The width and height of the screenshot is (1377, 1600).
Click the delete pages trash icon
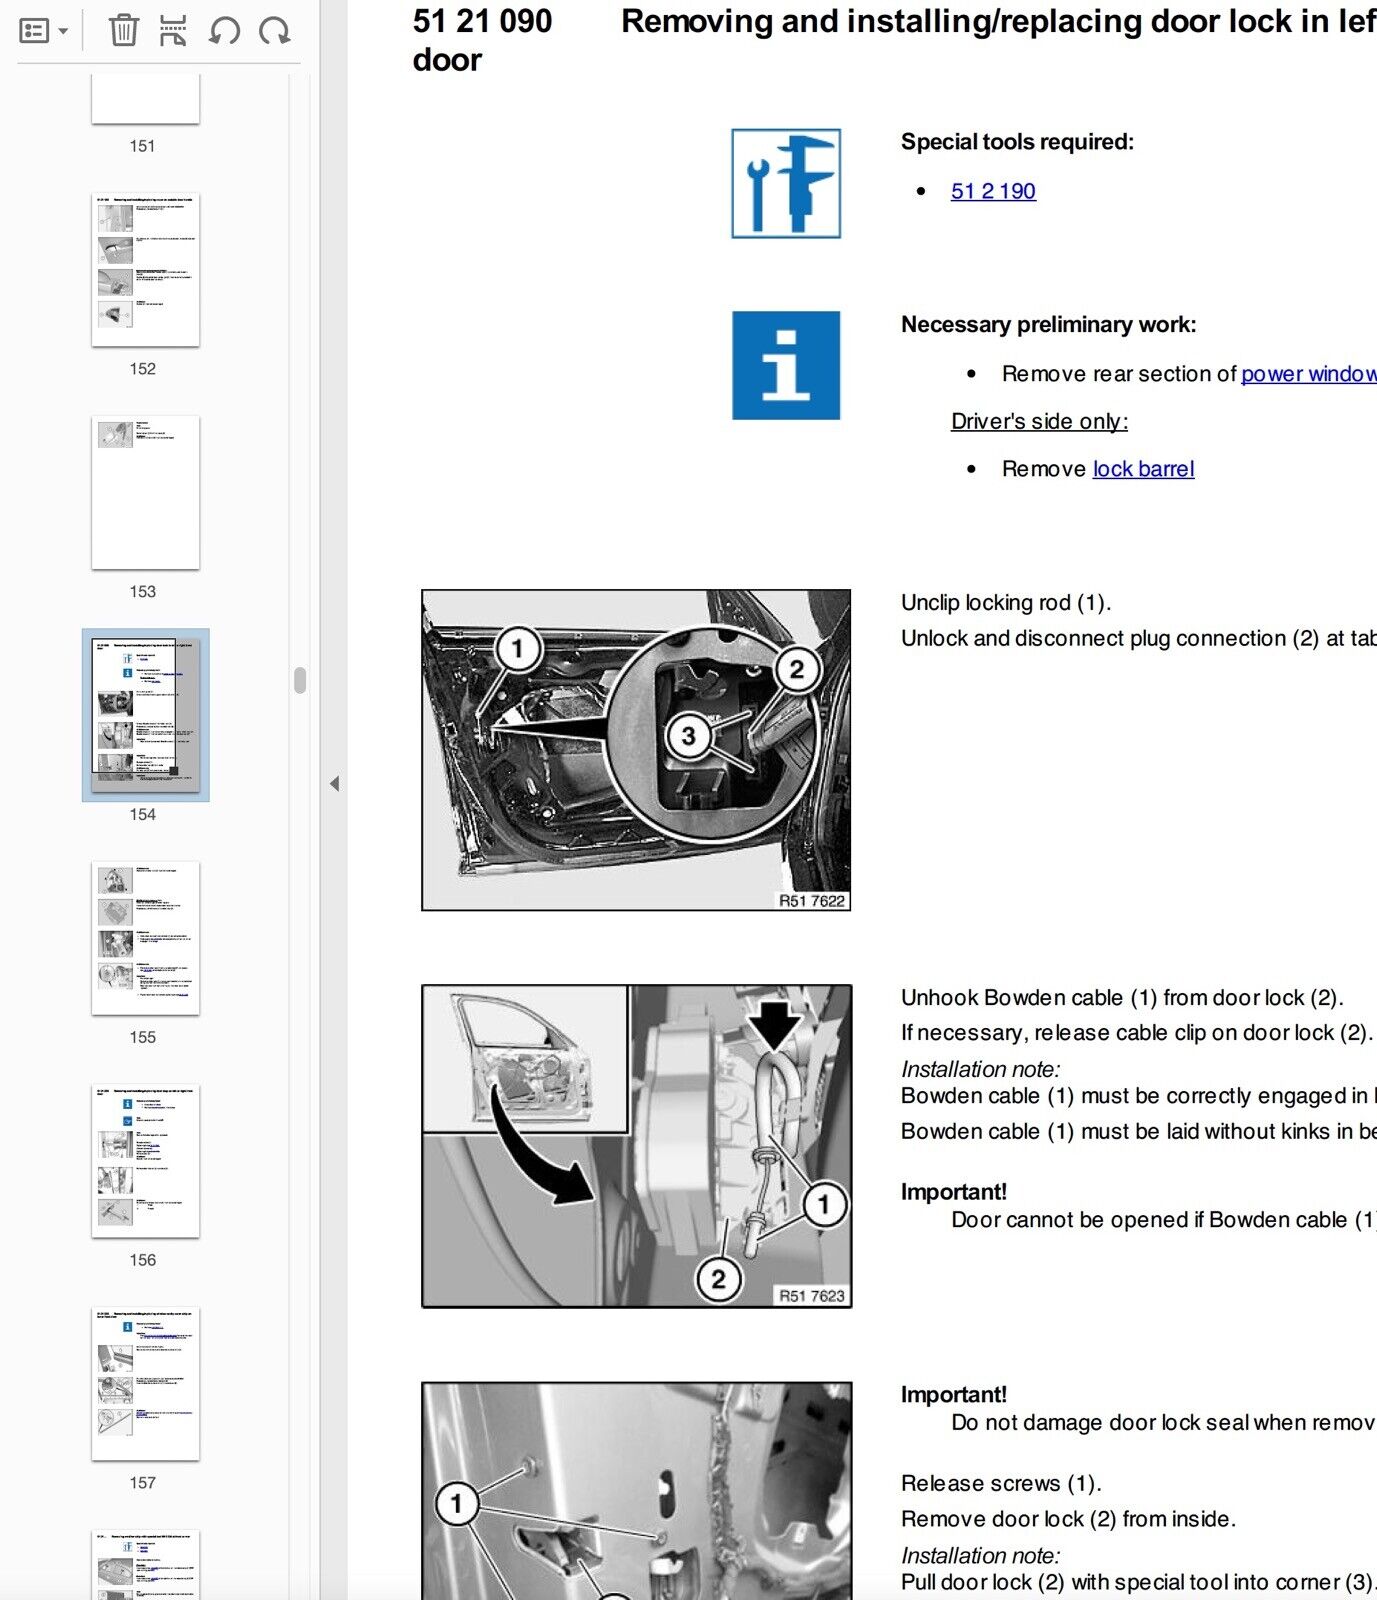(x=123, y=31)
